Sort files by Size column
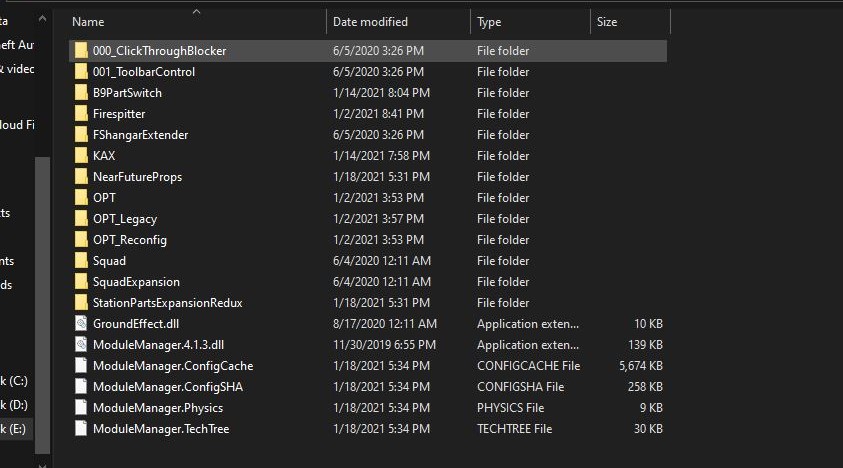This screenshot has height=468, width=843. (x=607, y=22)
